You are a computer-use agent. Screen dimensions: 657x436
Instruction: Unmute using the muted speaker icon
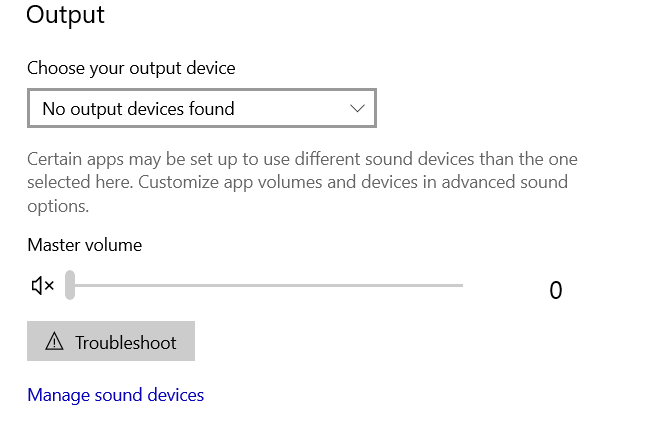(x=42, y=287)
